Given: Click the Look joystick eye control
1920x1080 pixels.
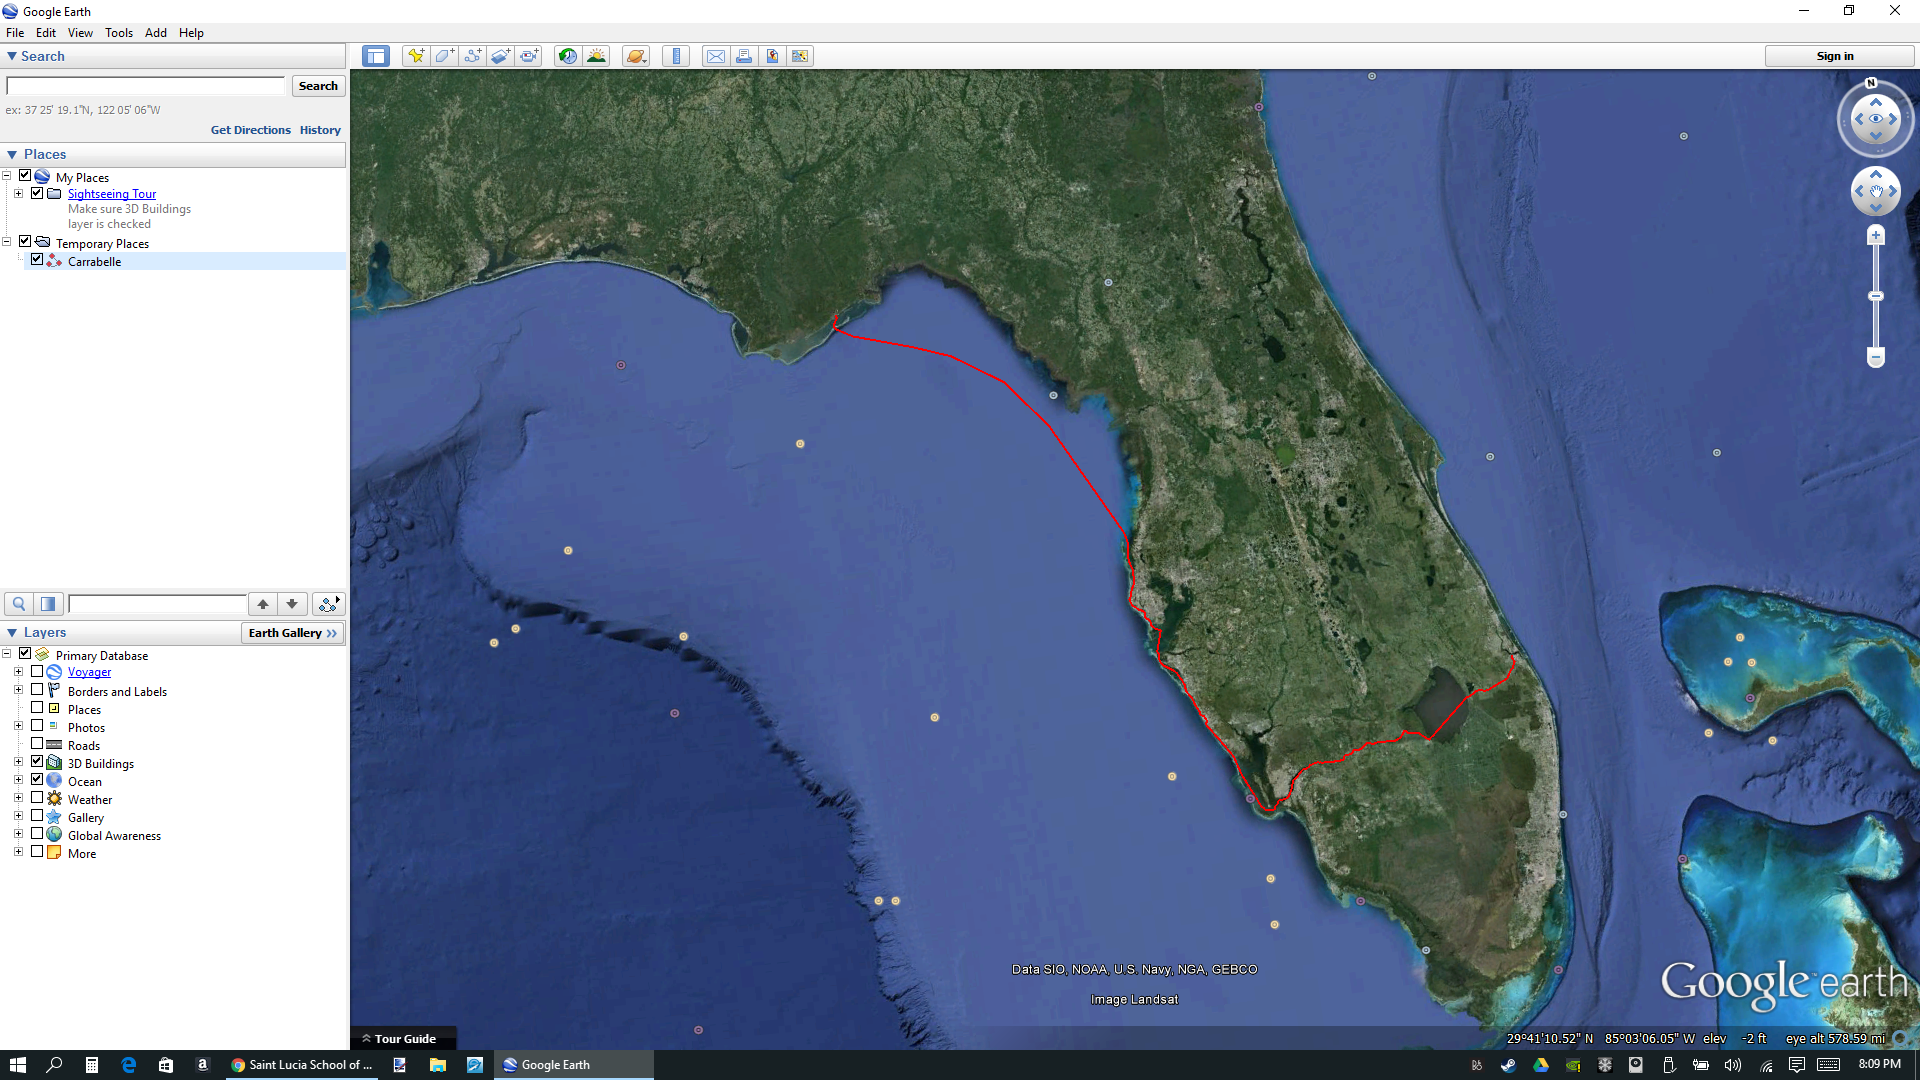Looking at the screenshot, I should pyautogui.click(x=1876, y=119).
